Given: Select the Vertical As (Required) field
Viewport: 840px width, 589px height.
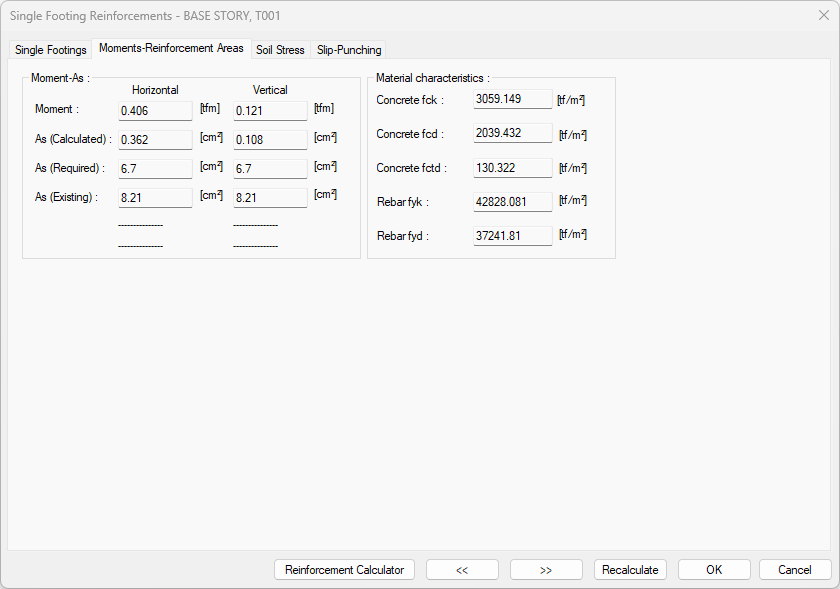Looking at the screenshot, I should click(x=270, y=169).
